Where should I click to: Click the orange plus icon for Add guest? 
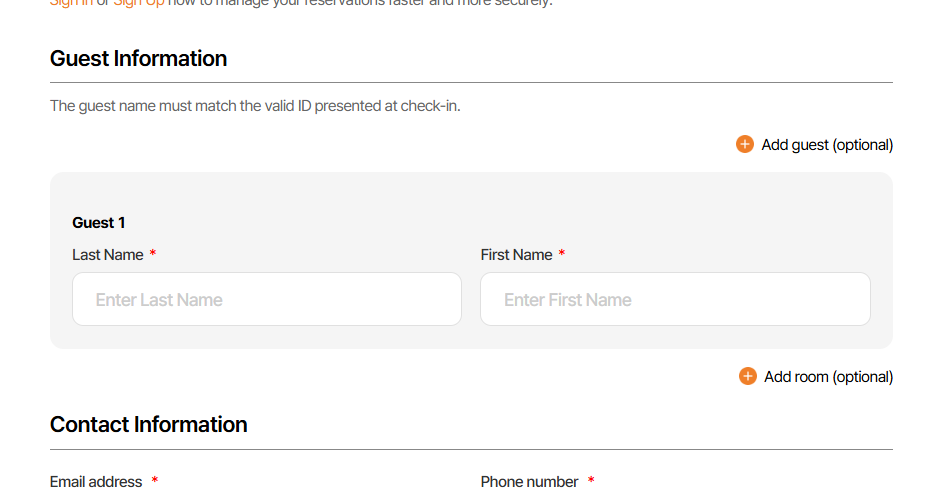[745, 144]
